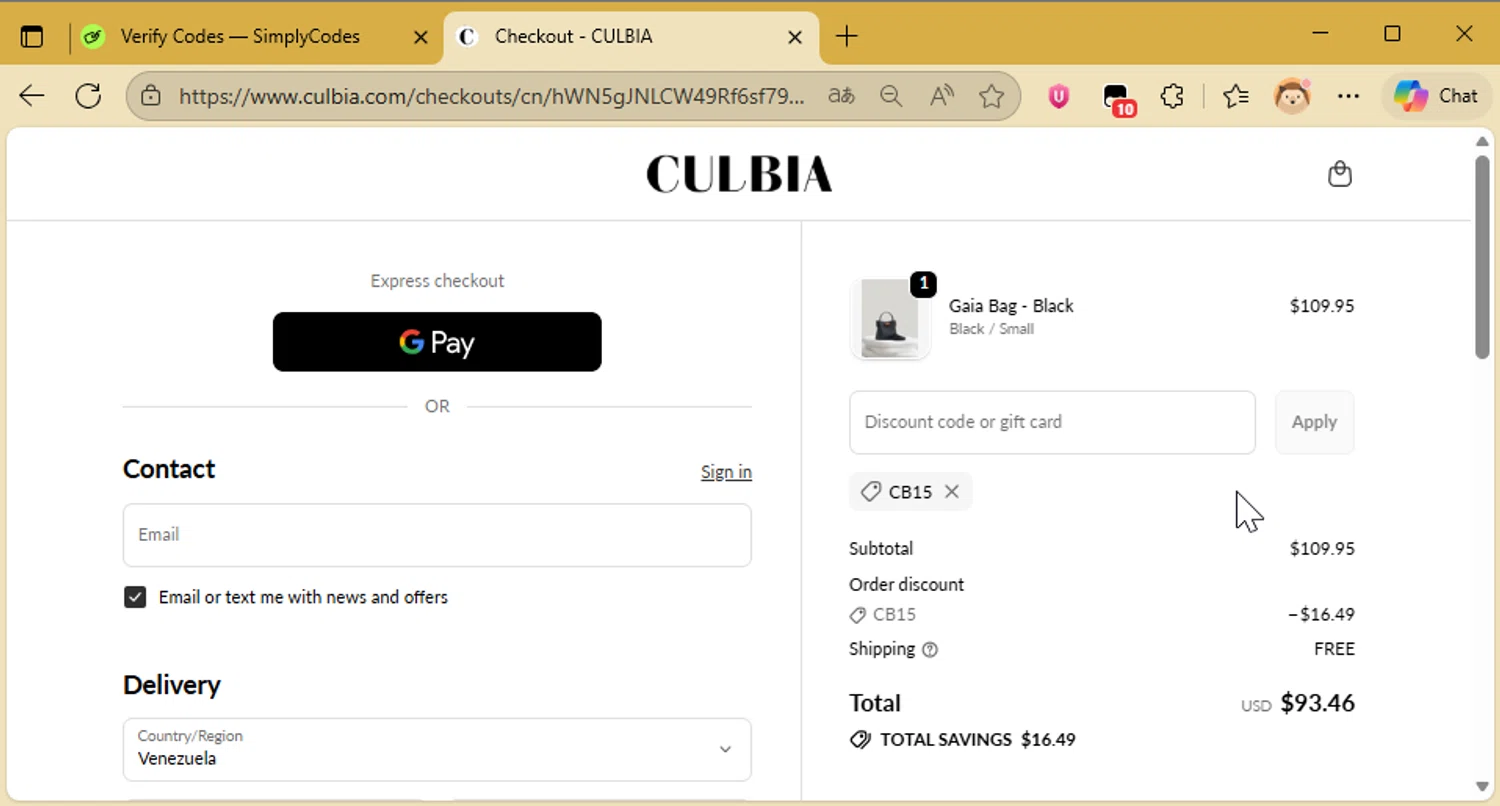Click the Gaia Bag product thumbnail
Viewport: 1500px width, 806px height.
(890, 319)
